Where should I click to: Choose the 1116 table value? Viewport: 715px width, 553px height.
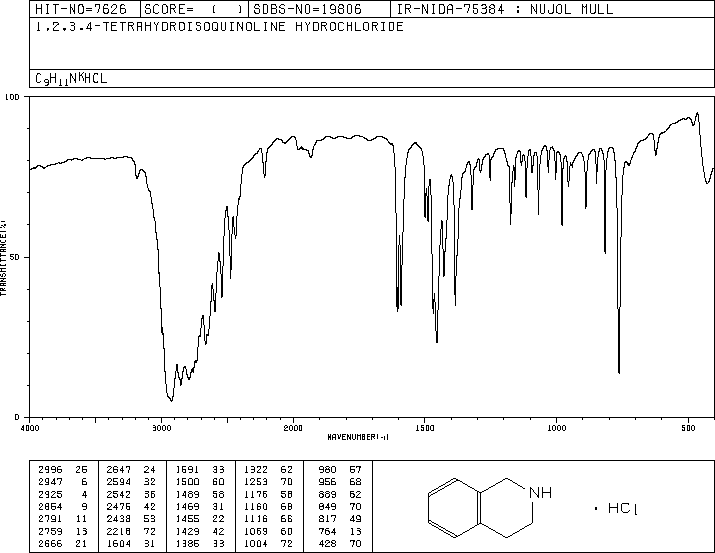point(256,519)
